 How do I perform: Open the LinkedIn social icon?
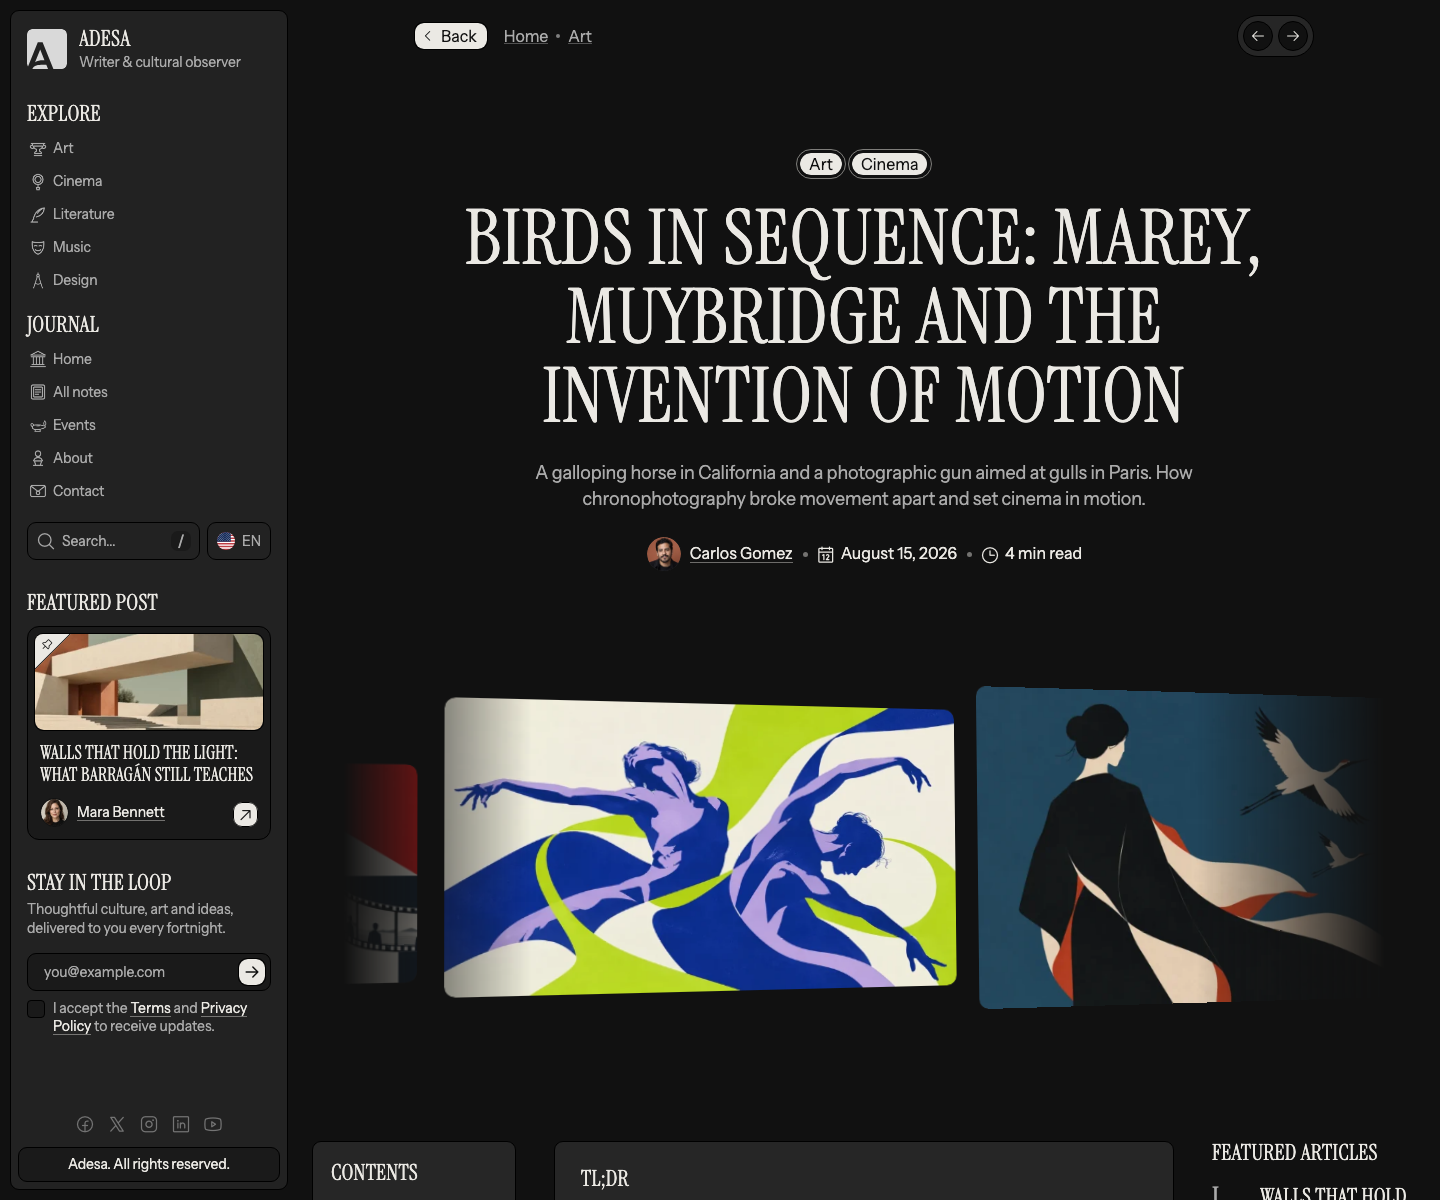[x=181, y=1124]
